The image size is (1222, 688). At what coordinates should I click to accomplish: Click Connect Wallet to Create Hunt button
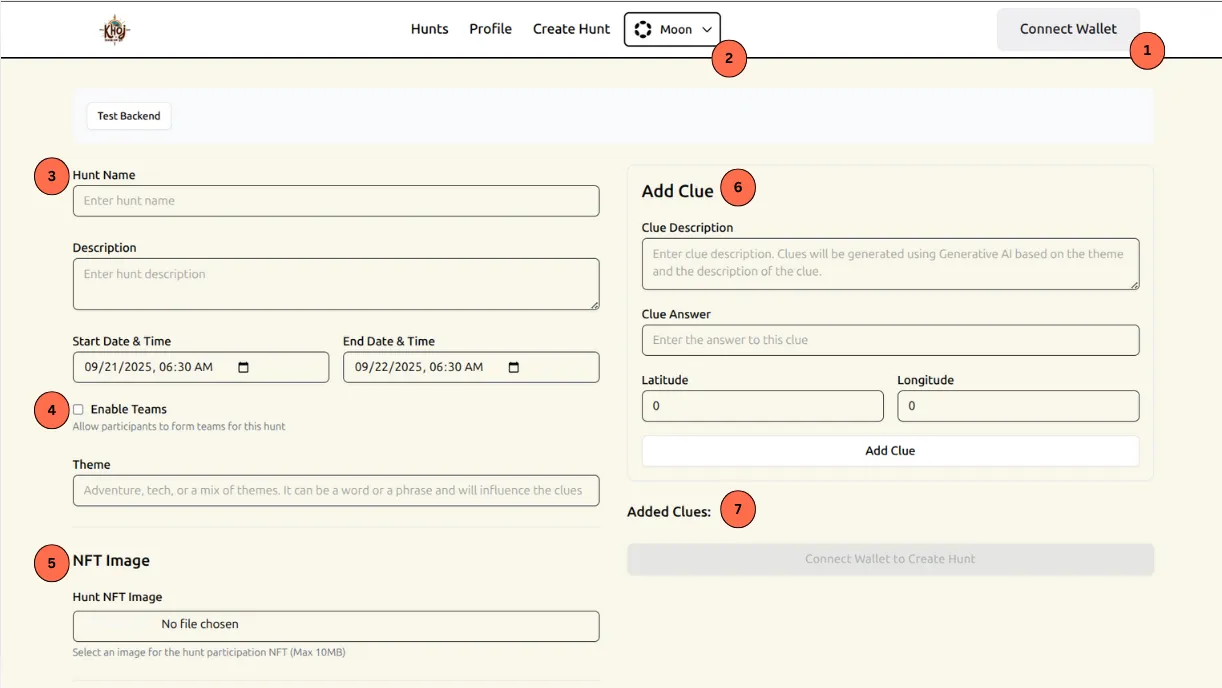click(890, 559)
